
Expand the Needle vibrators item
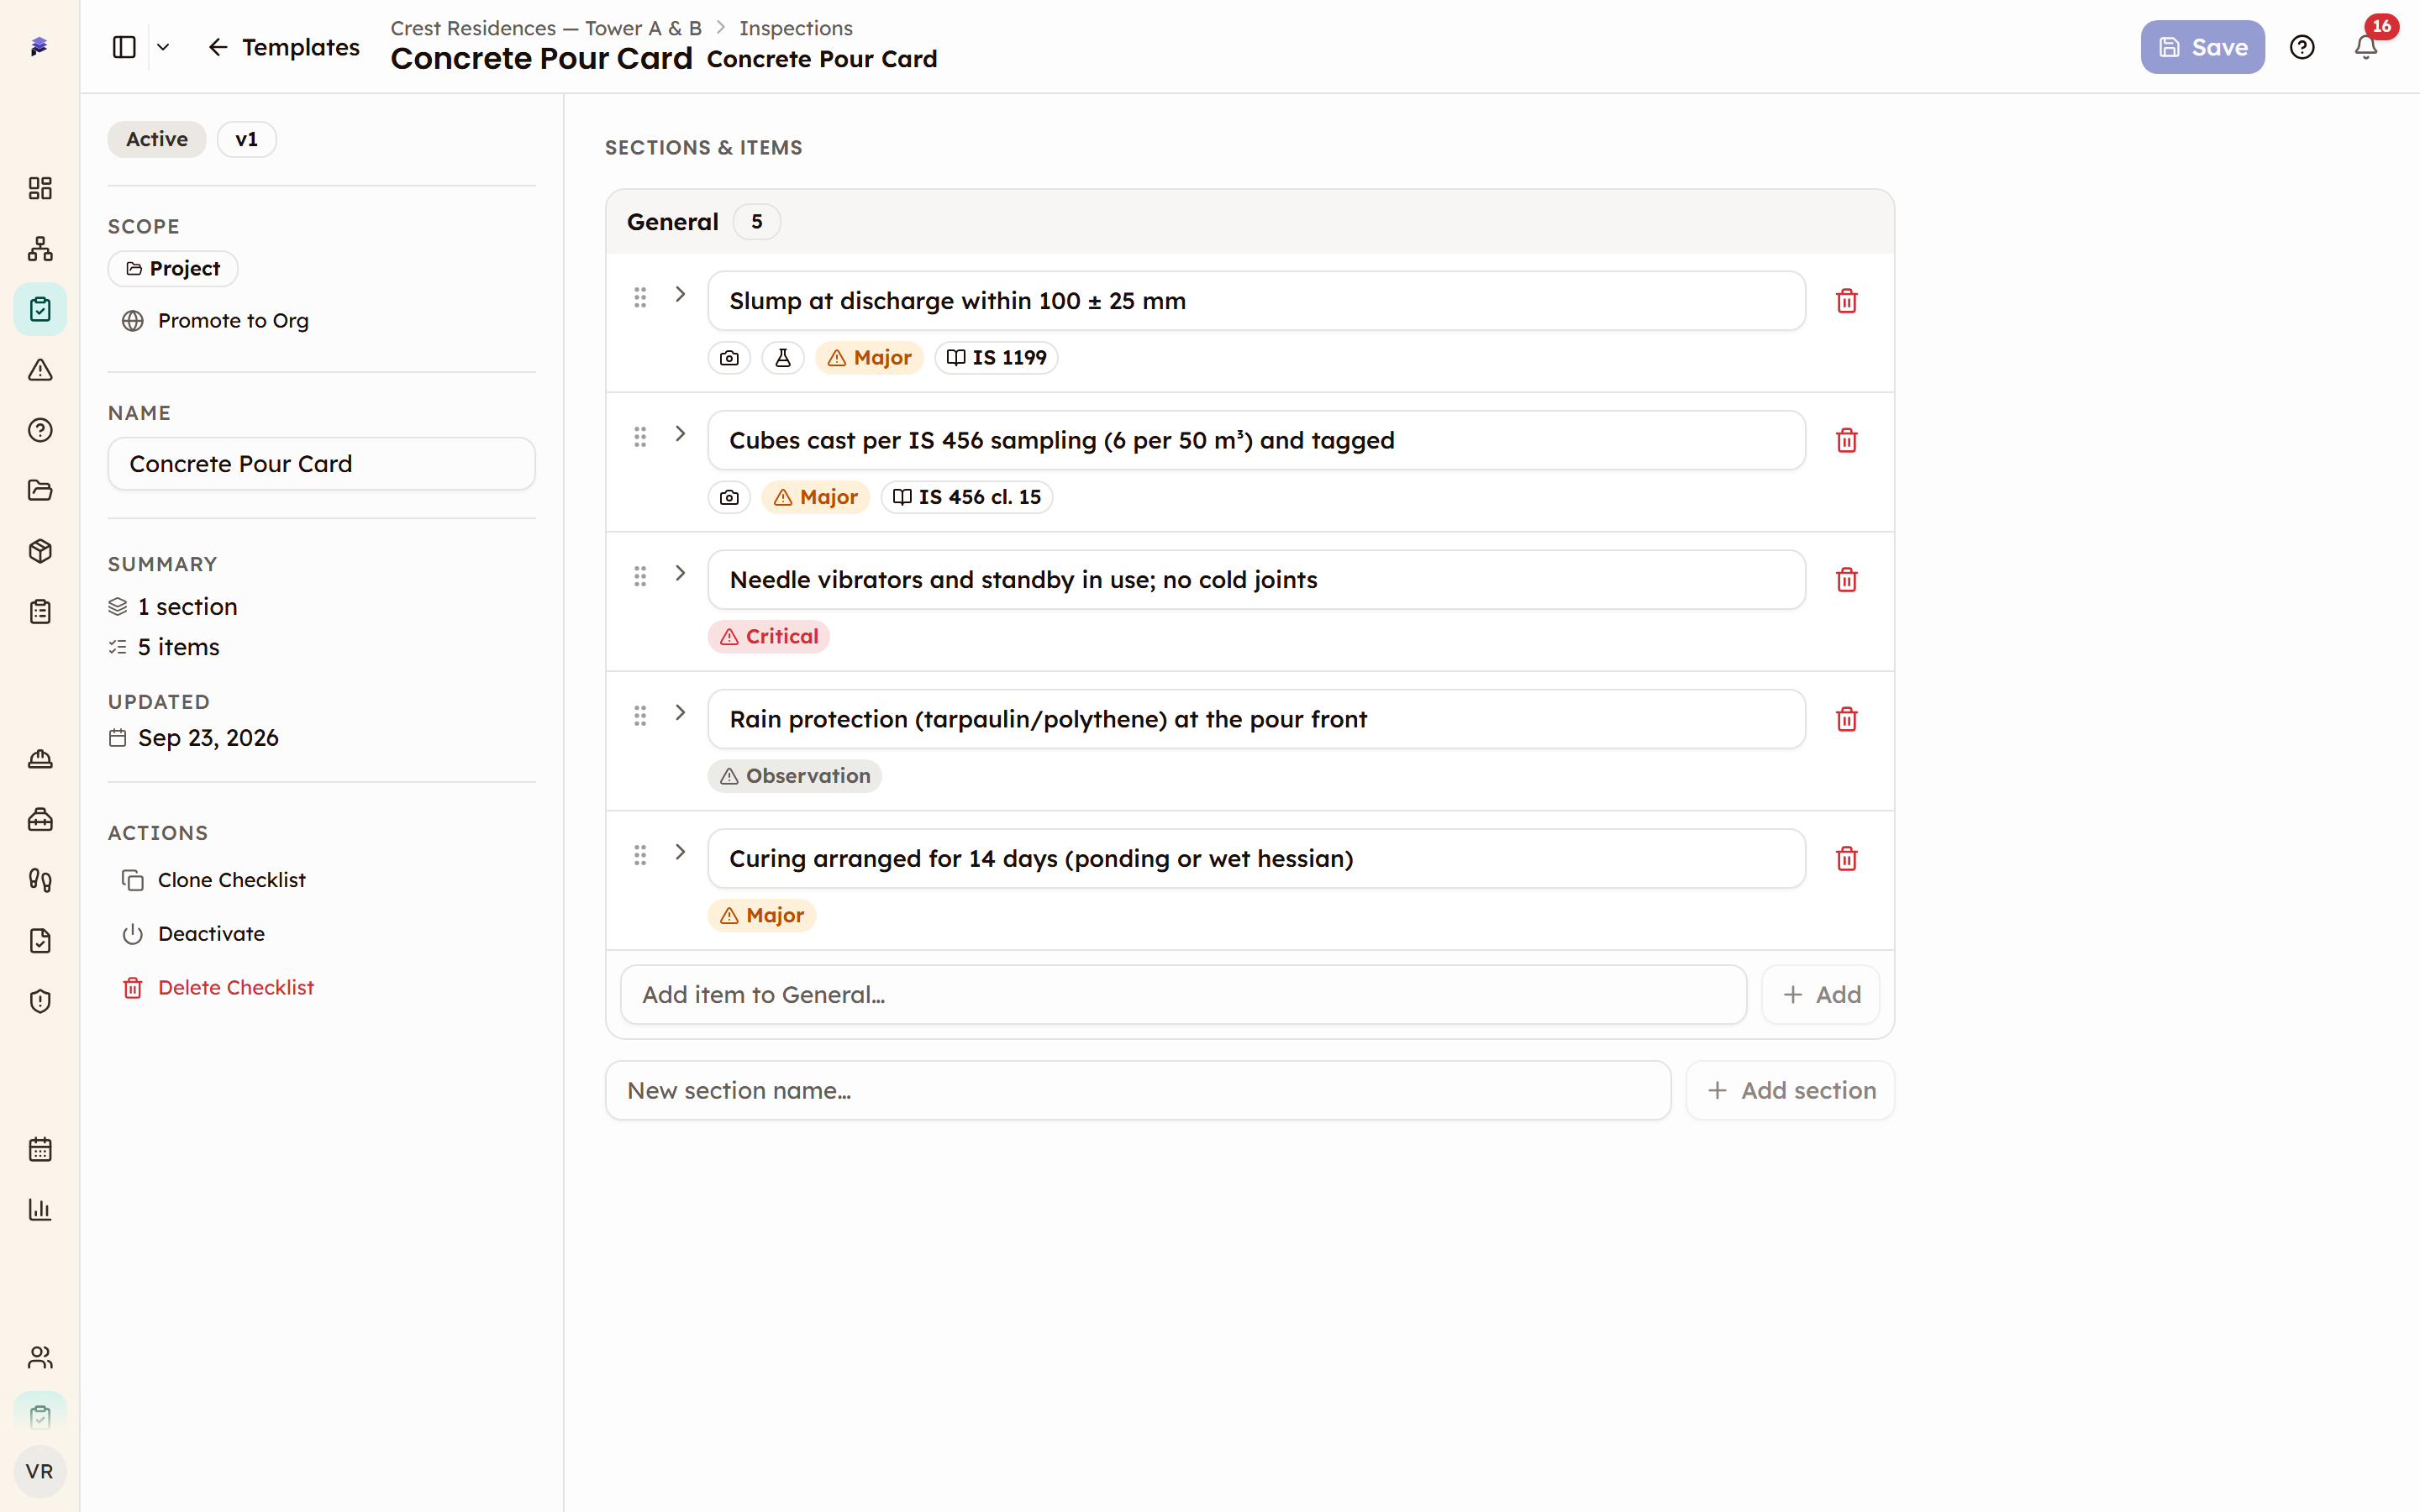(x=680, y=573)
